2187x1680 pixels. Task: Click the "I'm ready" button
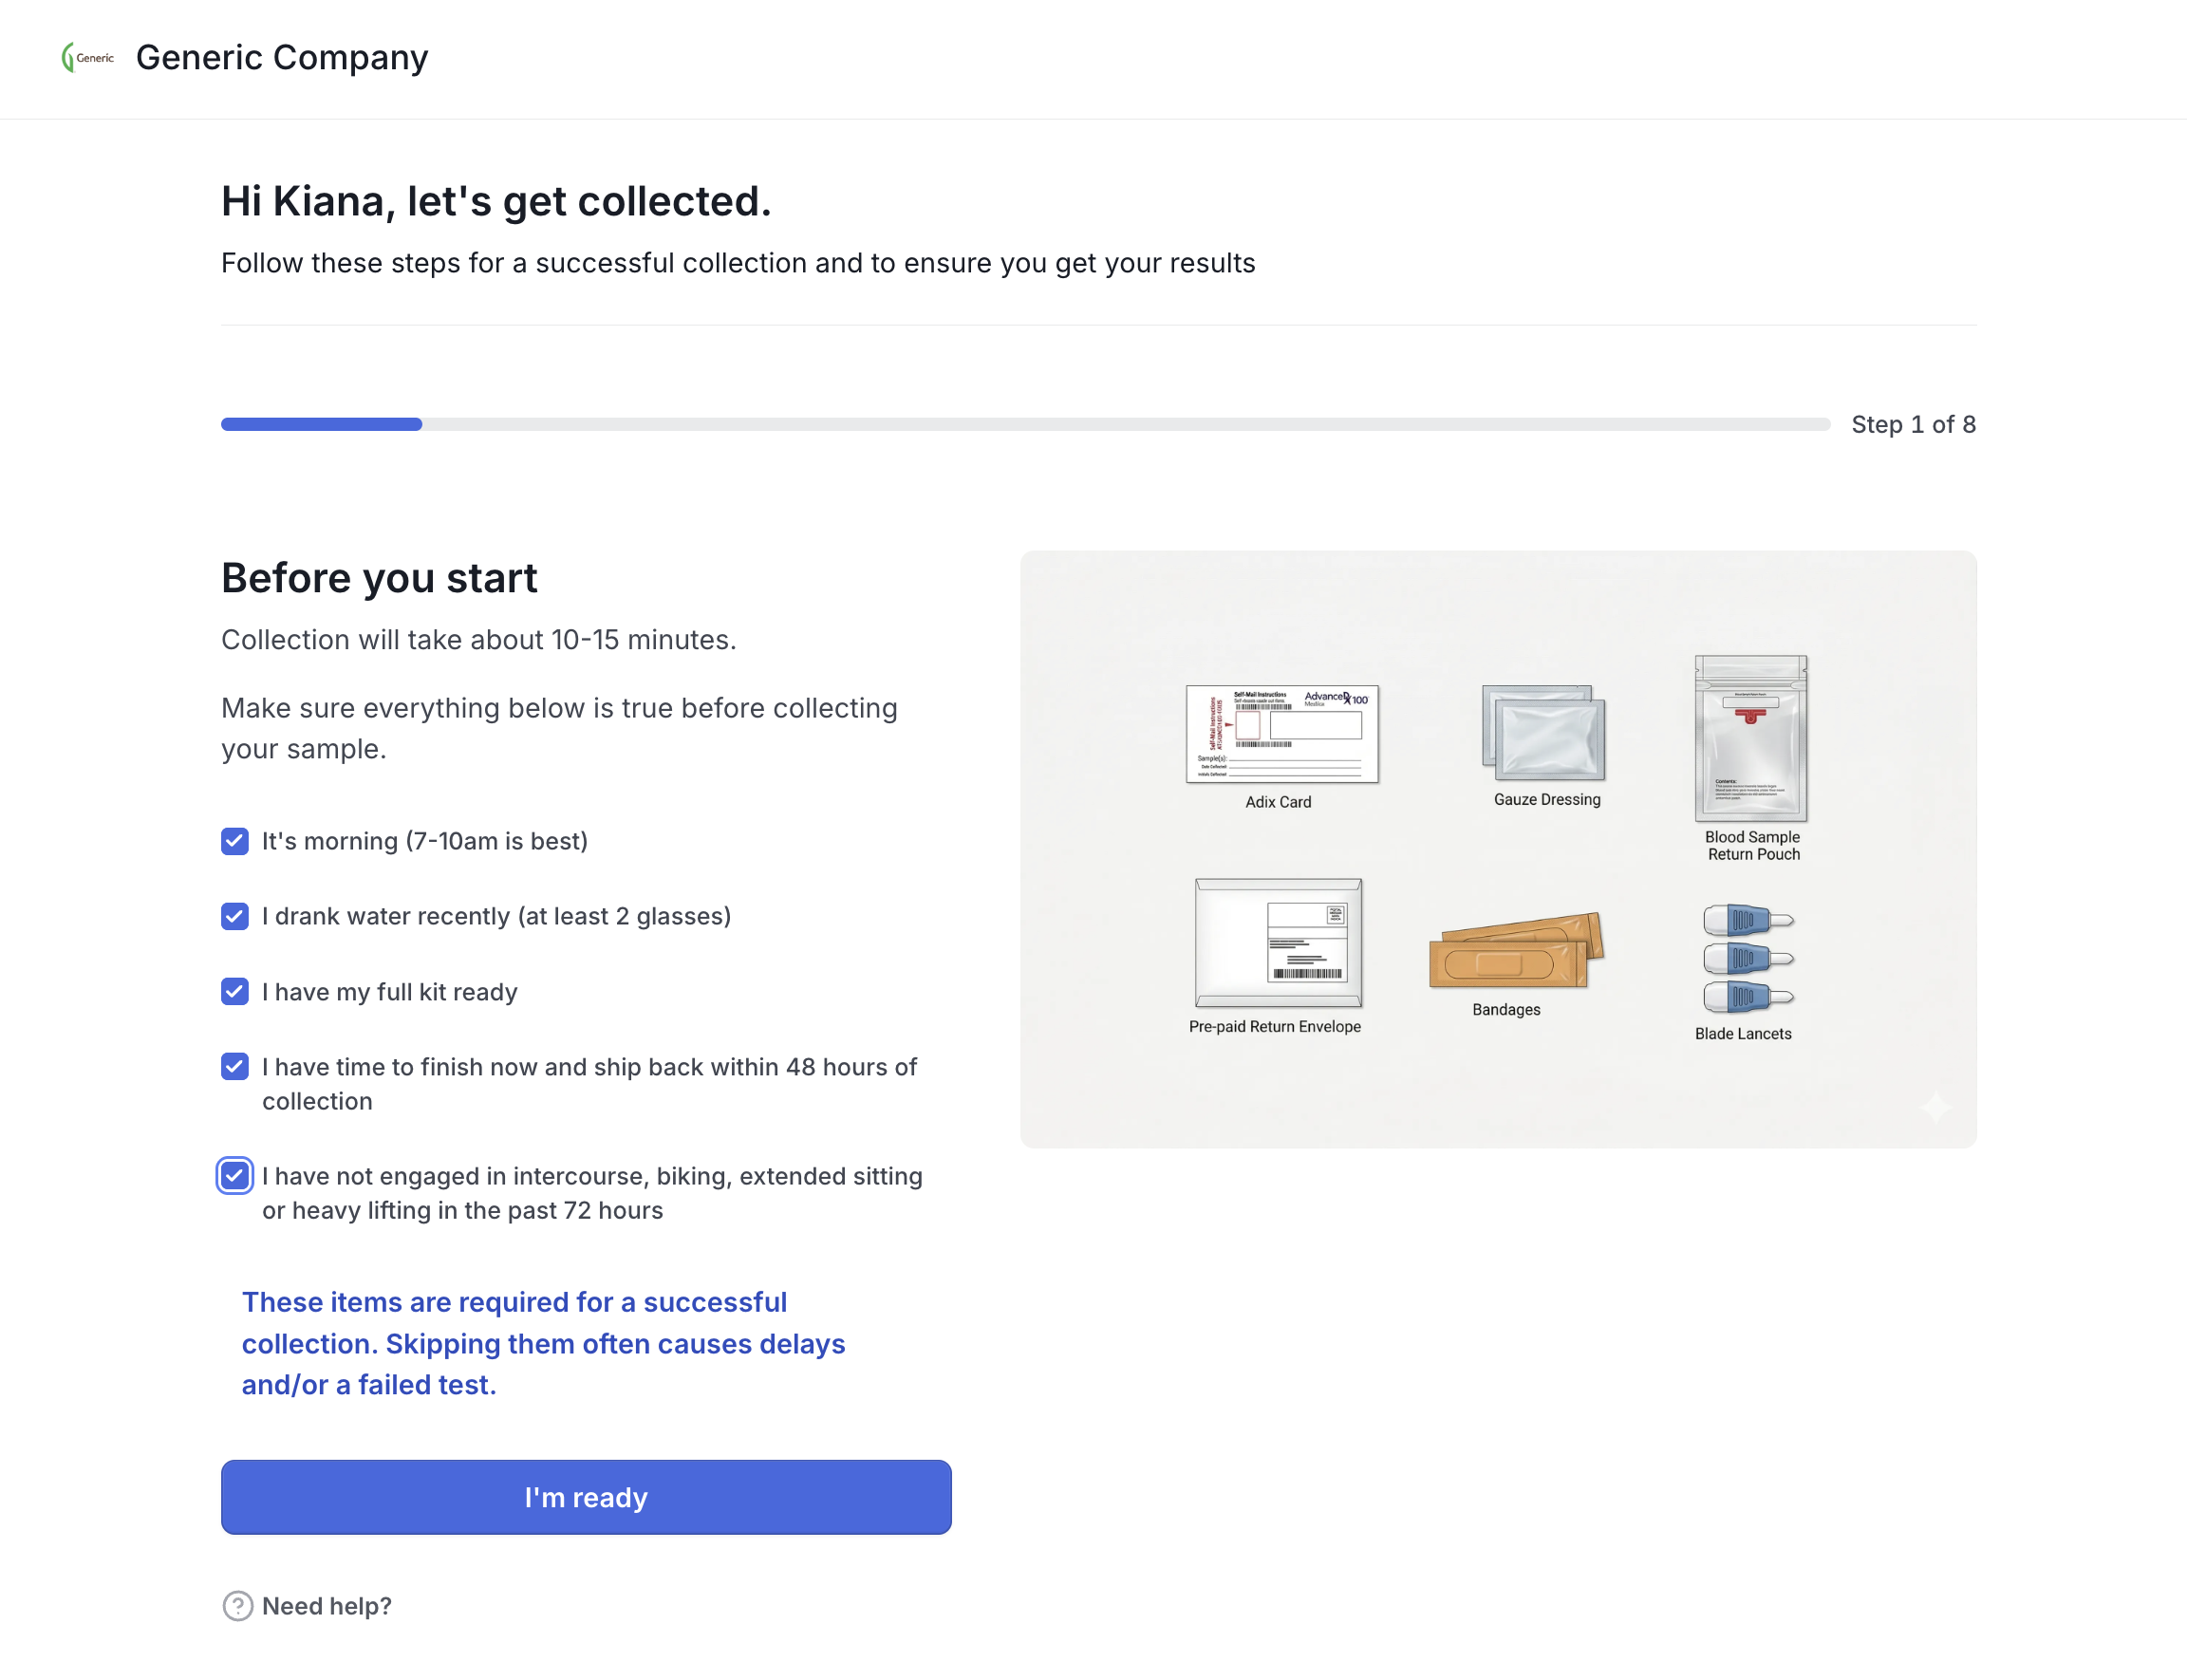tap(586, 1497)
